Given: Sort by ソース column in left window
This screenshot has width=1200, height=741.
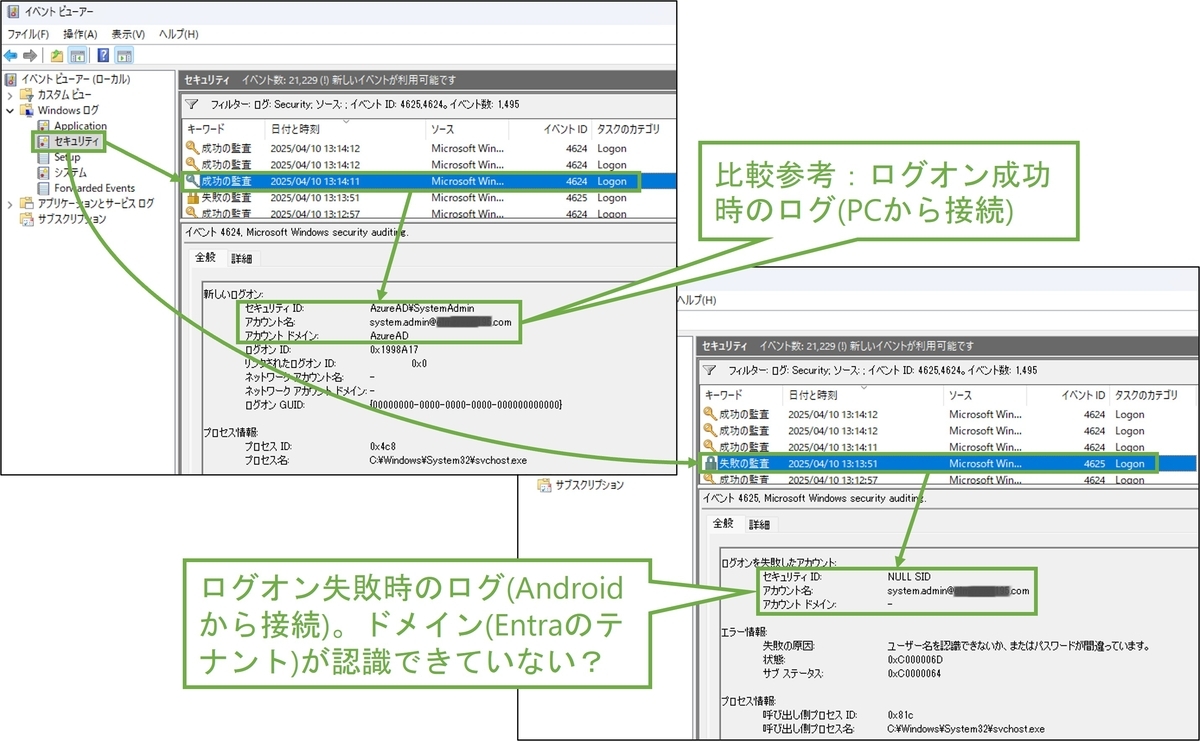Looking at the screenshot, I should click(x=467, y=129).
